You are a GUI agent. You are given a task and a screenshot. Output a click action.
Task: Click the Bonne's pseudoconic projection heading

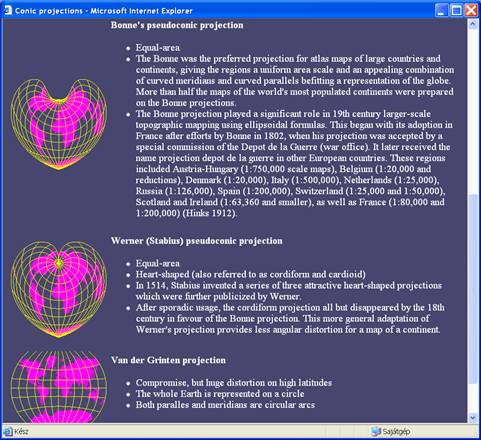(177, 25)
